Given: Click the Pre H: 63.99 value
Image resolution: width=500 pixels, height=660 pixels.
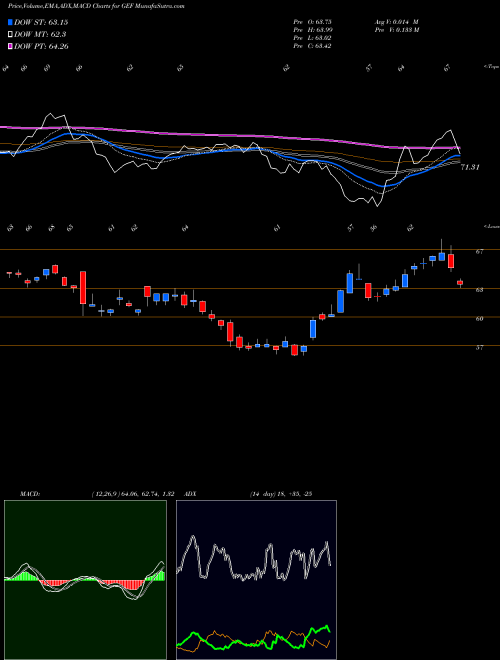Looking at the screenshot, I should tap(312, 30).
